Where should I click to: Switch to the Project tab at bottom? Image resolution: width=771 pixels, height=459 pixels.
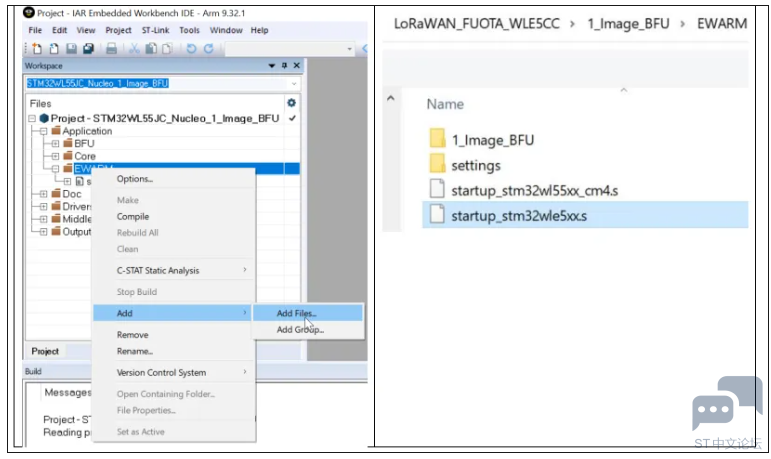click(x=45, y=351)
